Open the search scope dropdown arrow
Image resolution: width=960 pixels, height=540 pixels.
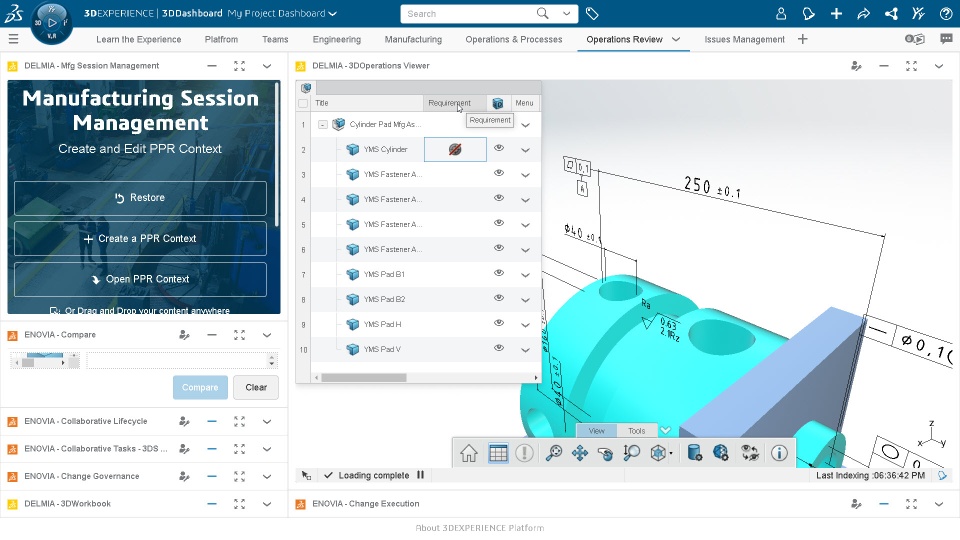[x=567, y=13]
